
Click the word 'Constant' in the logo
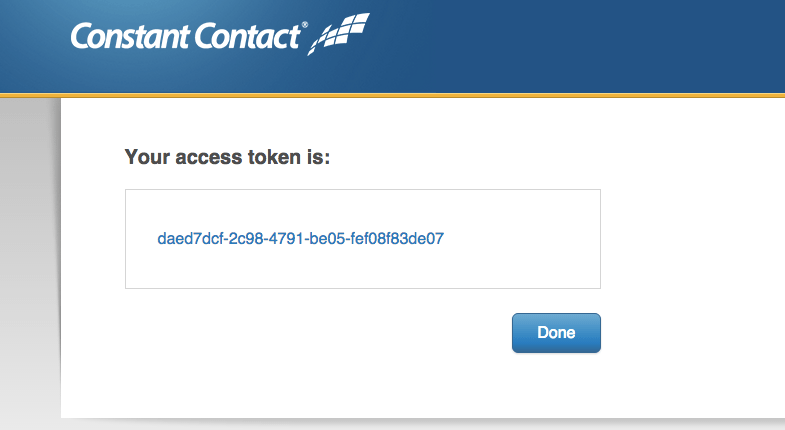[127, 36]
